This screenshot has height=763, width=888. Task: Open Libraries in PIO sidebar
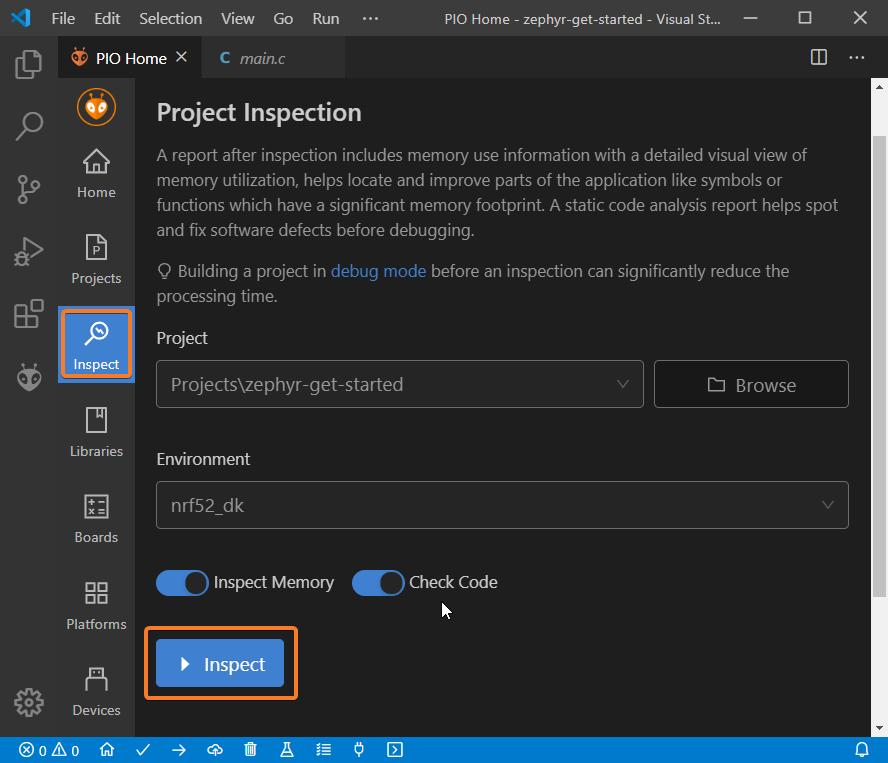pyautogui.click(x=96, y=432)
